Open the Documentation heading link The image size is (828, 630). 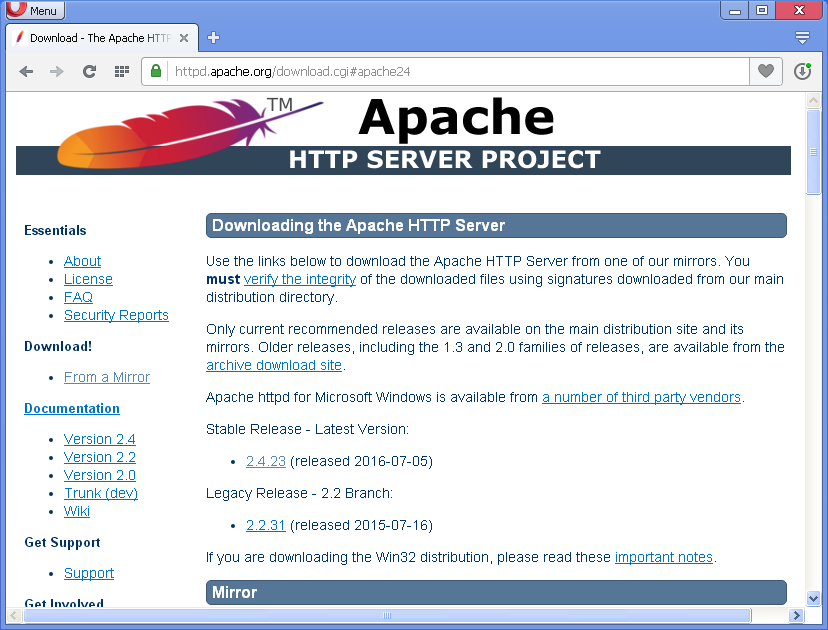[72, 408]
